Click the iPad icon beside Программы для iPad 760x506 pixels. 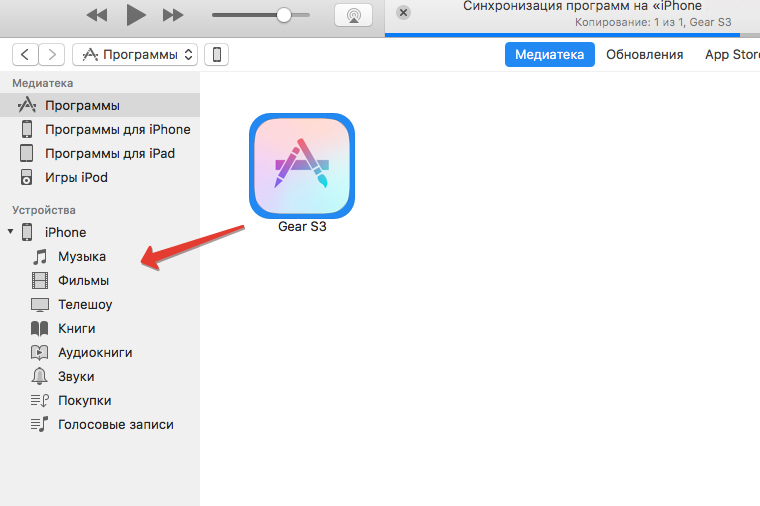click(26, 153)
